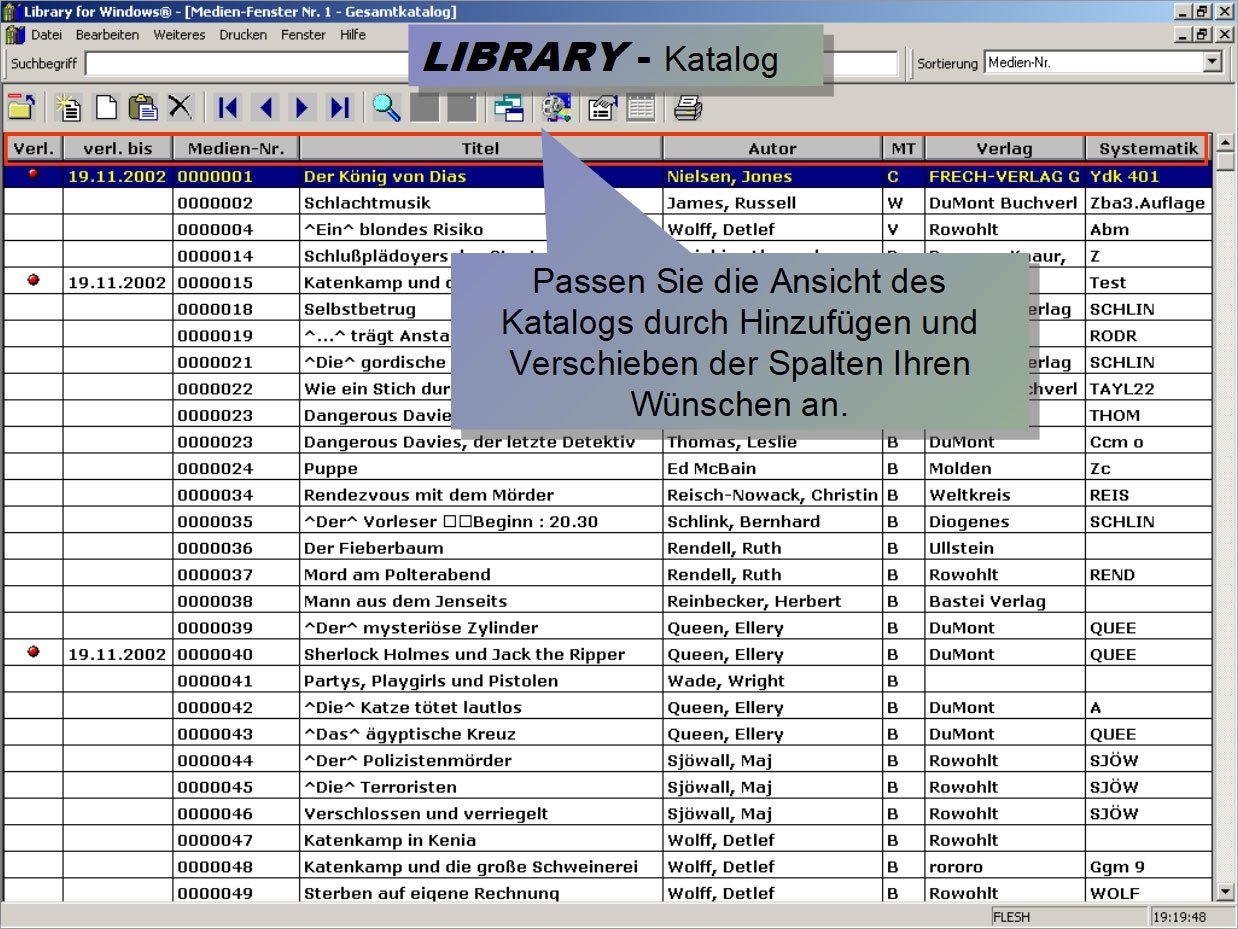Open the Fenster menu

coord(303,35)
